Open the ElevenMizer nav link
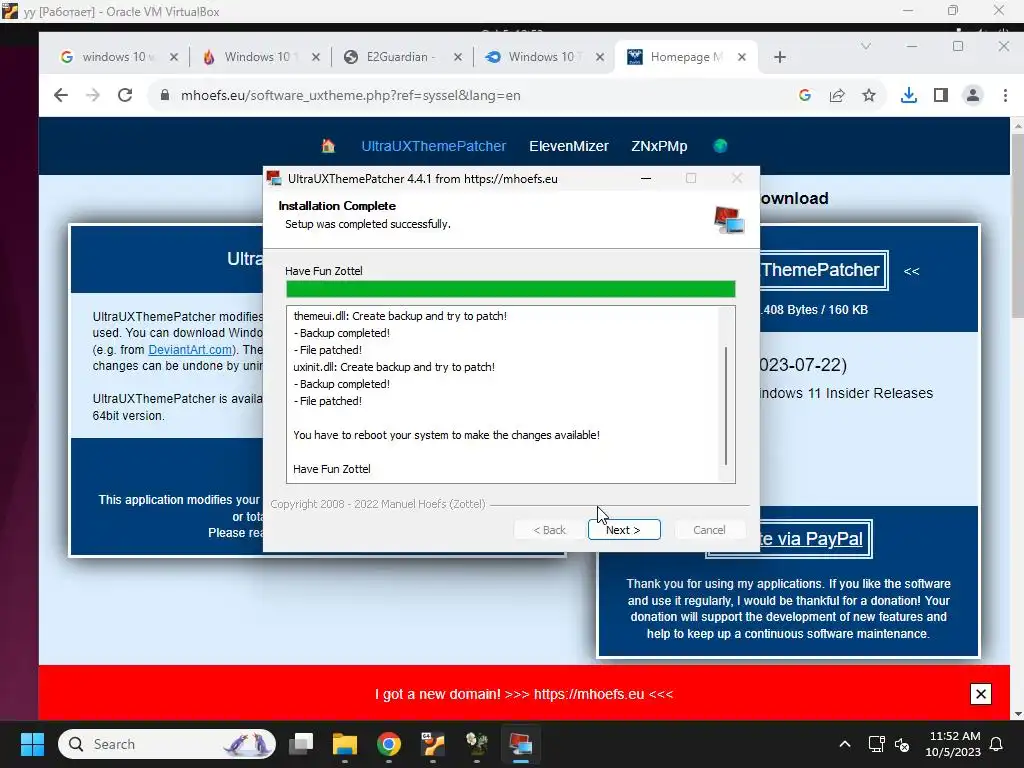The height and width of the screenshot is (768, 1024). click(x=569, y=146)
